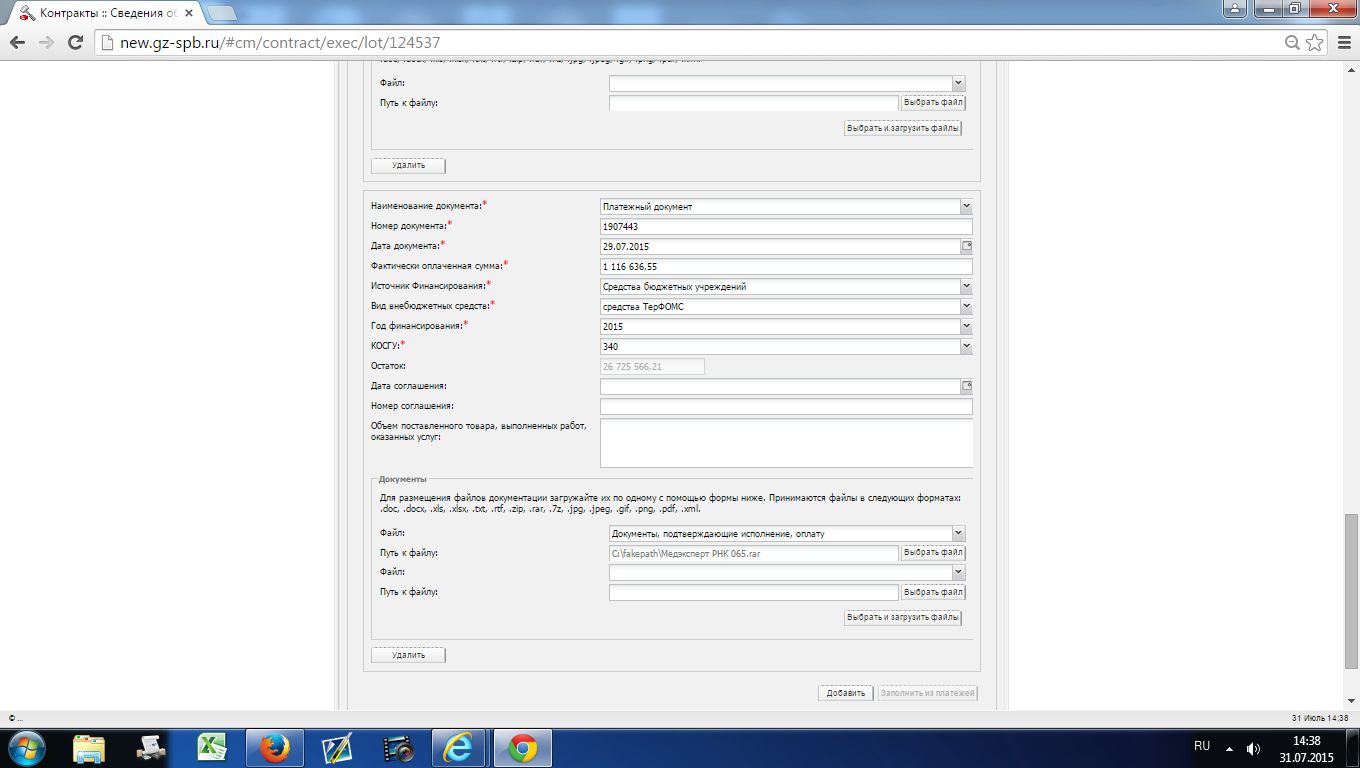This screenshot has width=1360, height=768.
Task: Click the Остаток value 26 725 566,21
Action: pyautogui.click(x=652, y=367)
